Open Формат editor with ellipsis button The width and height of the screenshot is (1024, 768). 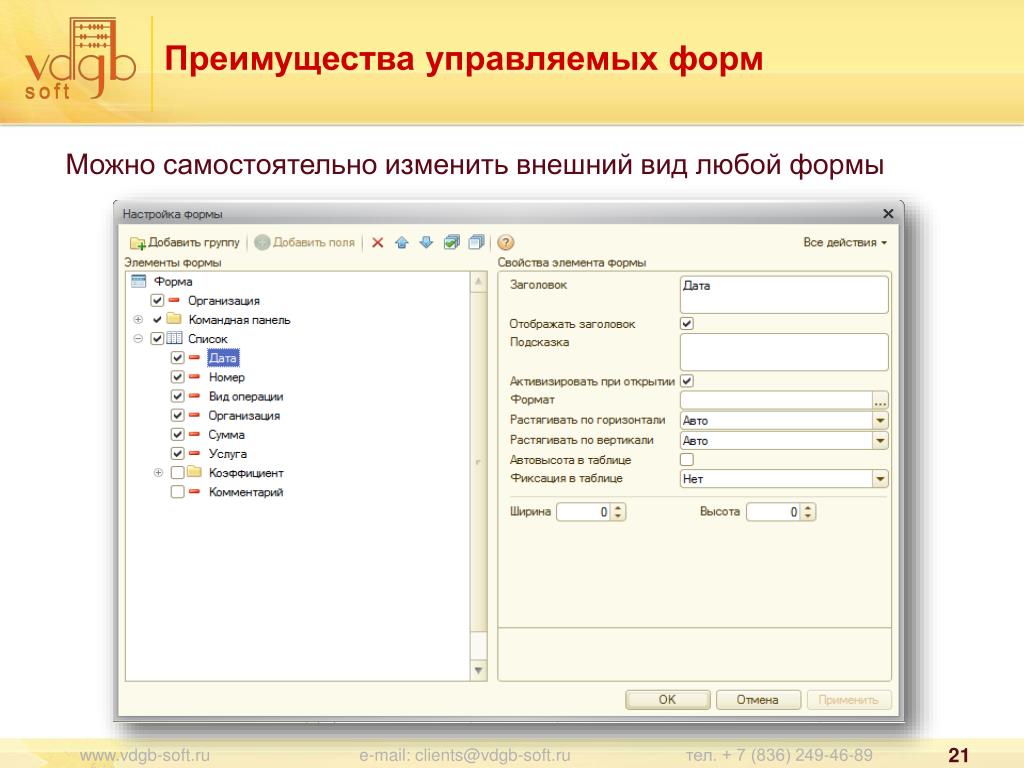[x=880, y=400]
